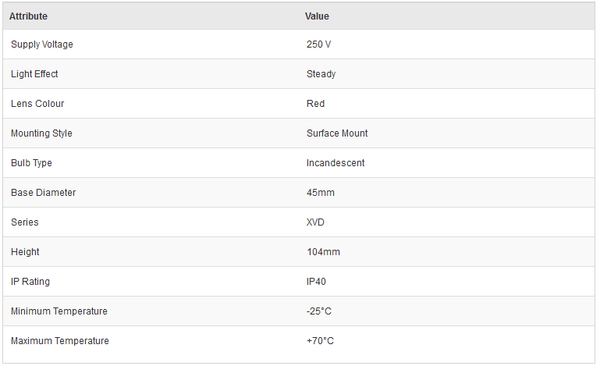
Task: Click the 250 V value
Action: (x=318, y=44)
